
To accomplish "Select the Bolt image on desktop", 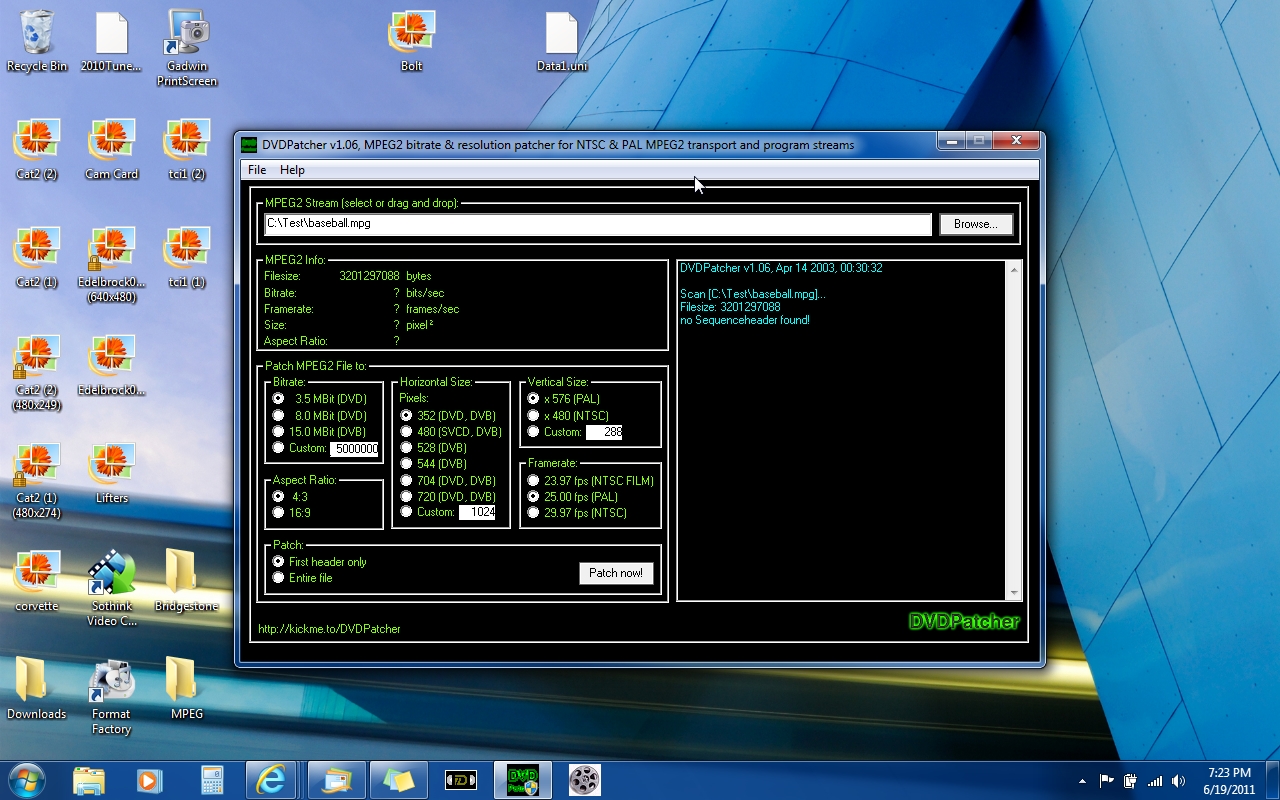I will [411, 41].
